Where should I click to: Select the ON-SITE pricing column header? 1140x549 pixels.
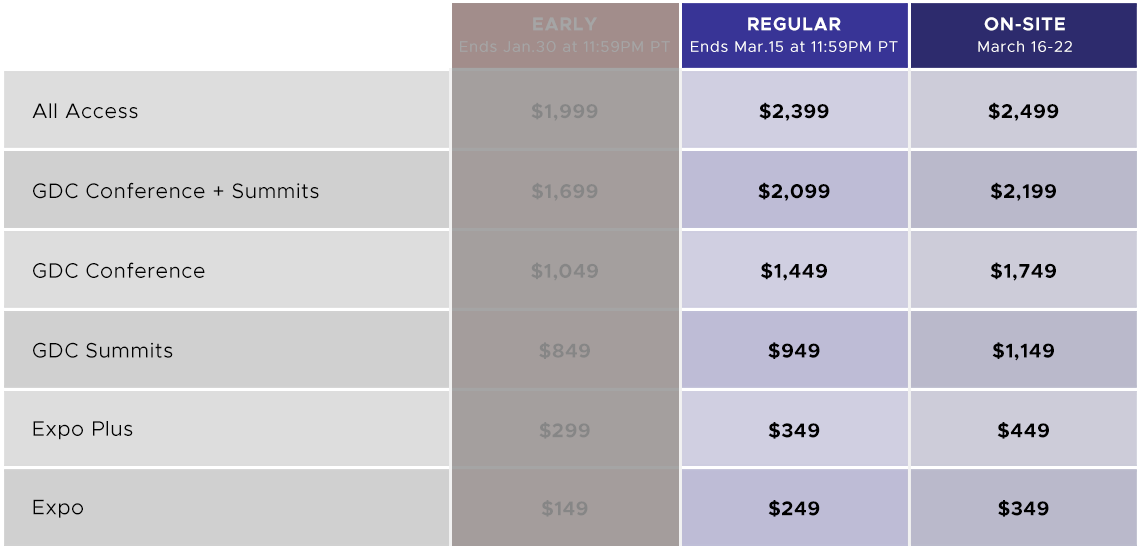tap(1024, 36)
